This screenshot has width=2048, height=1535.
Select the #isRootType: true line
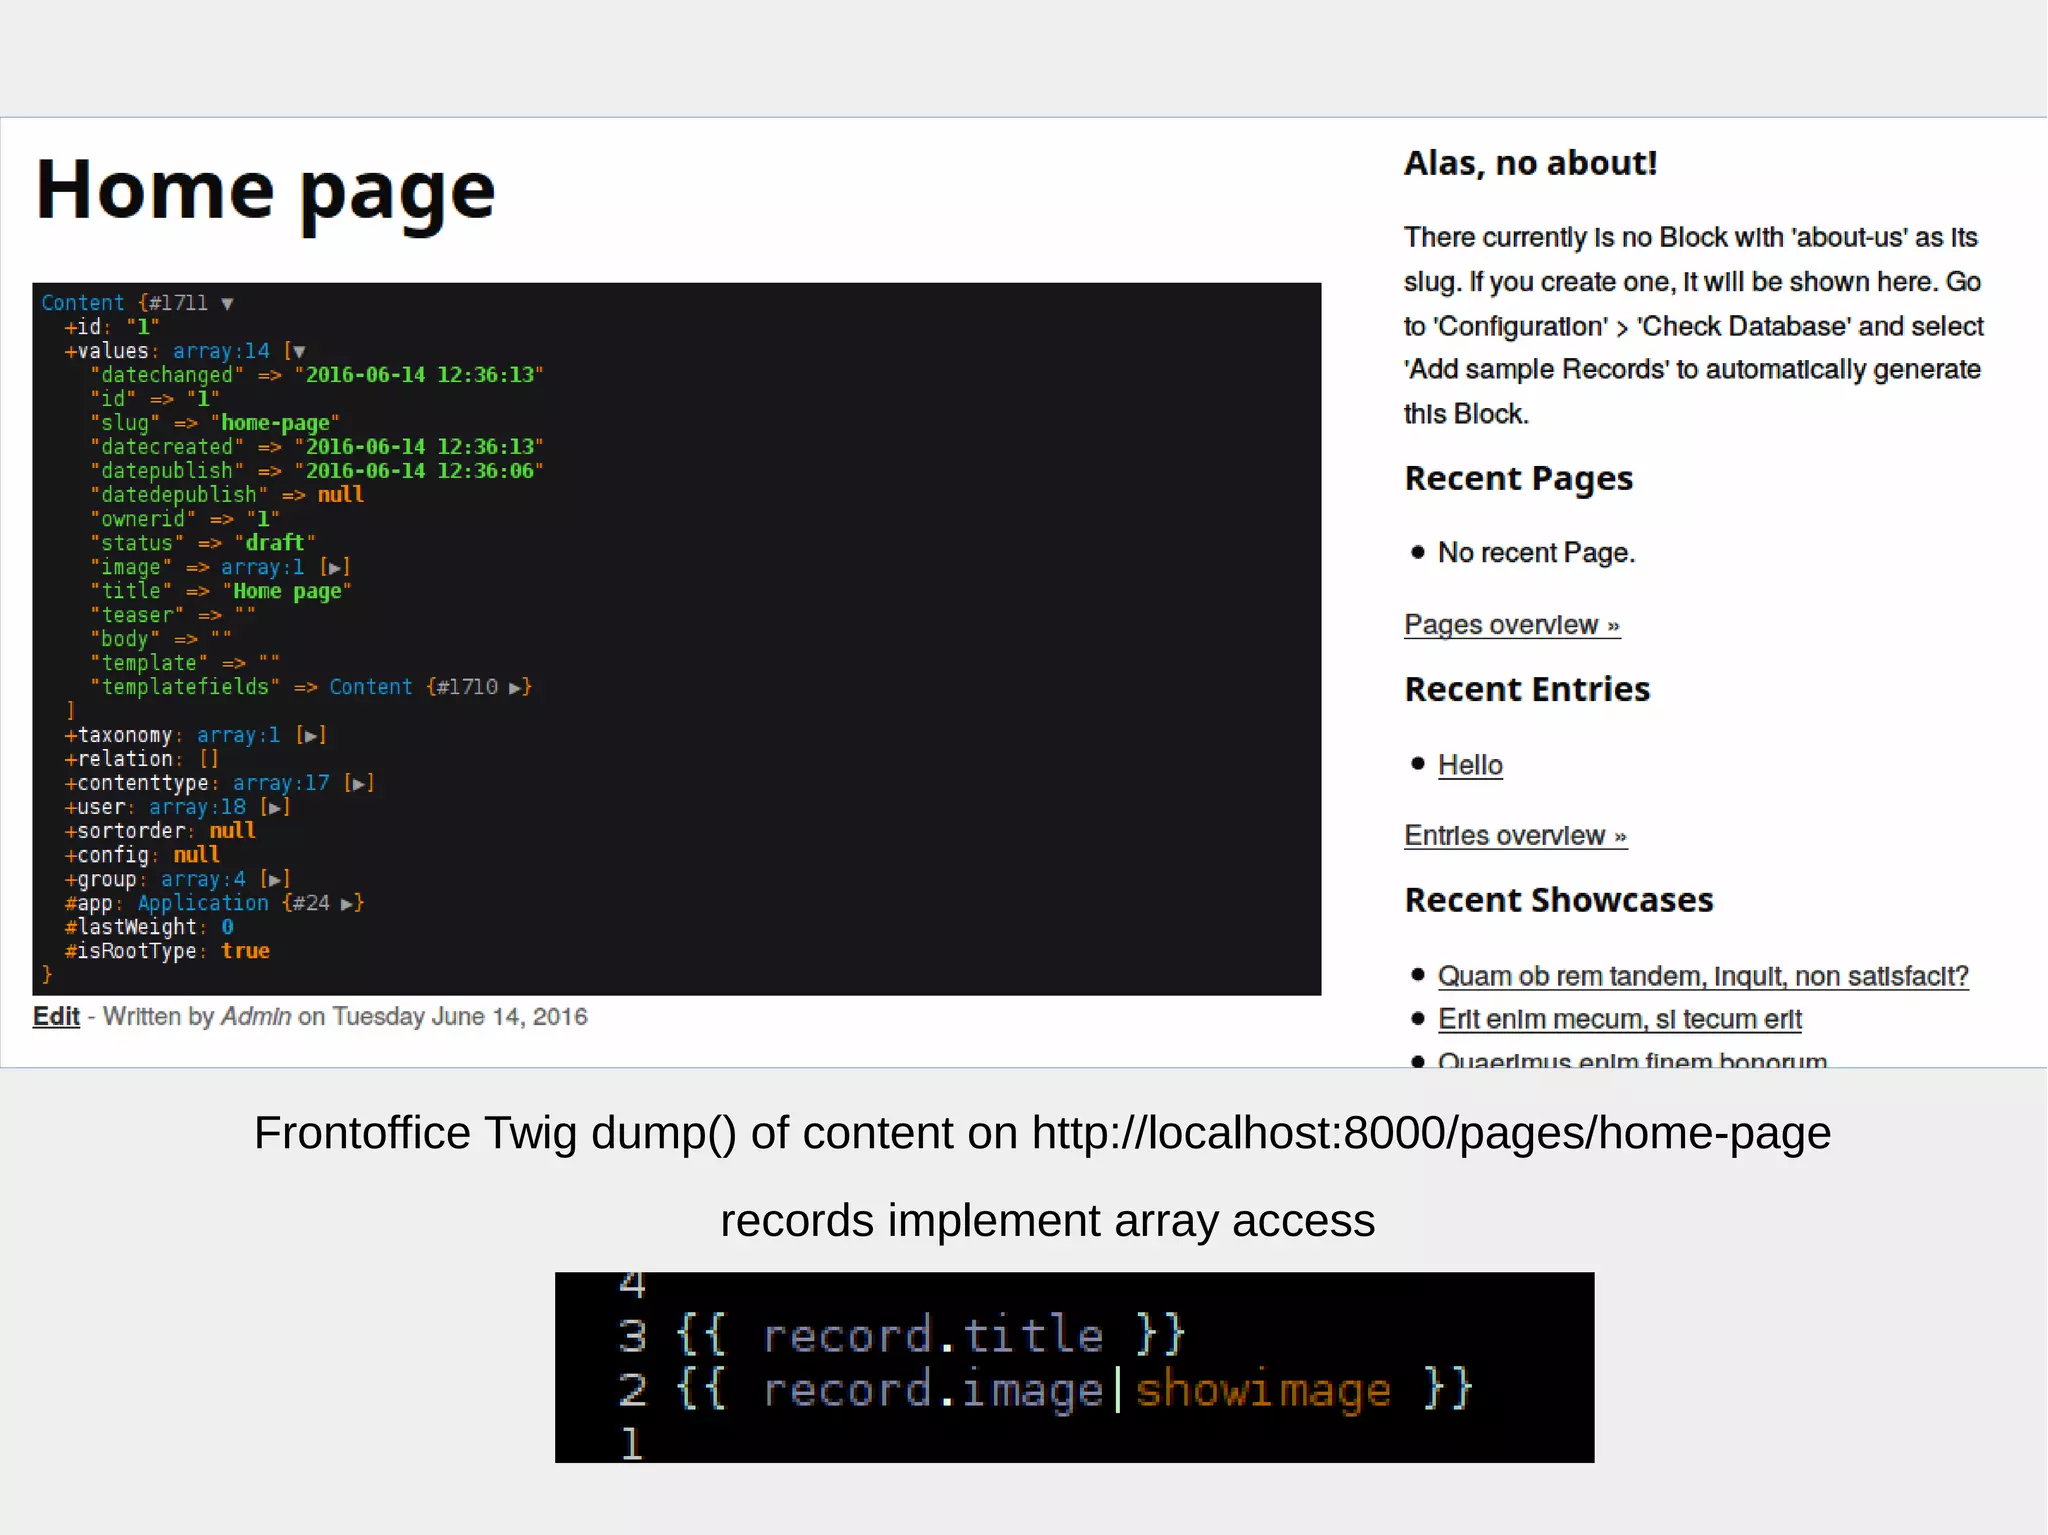point(167,951)
